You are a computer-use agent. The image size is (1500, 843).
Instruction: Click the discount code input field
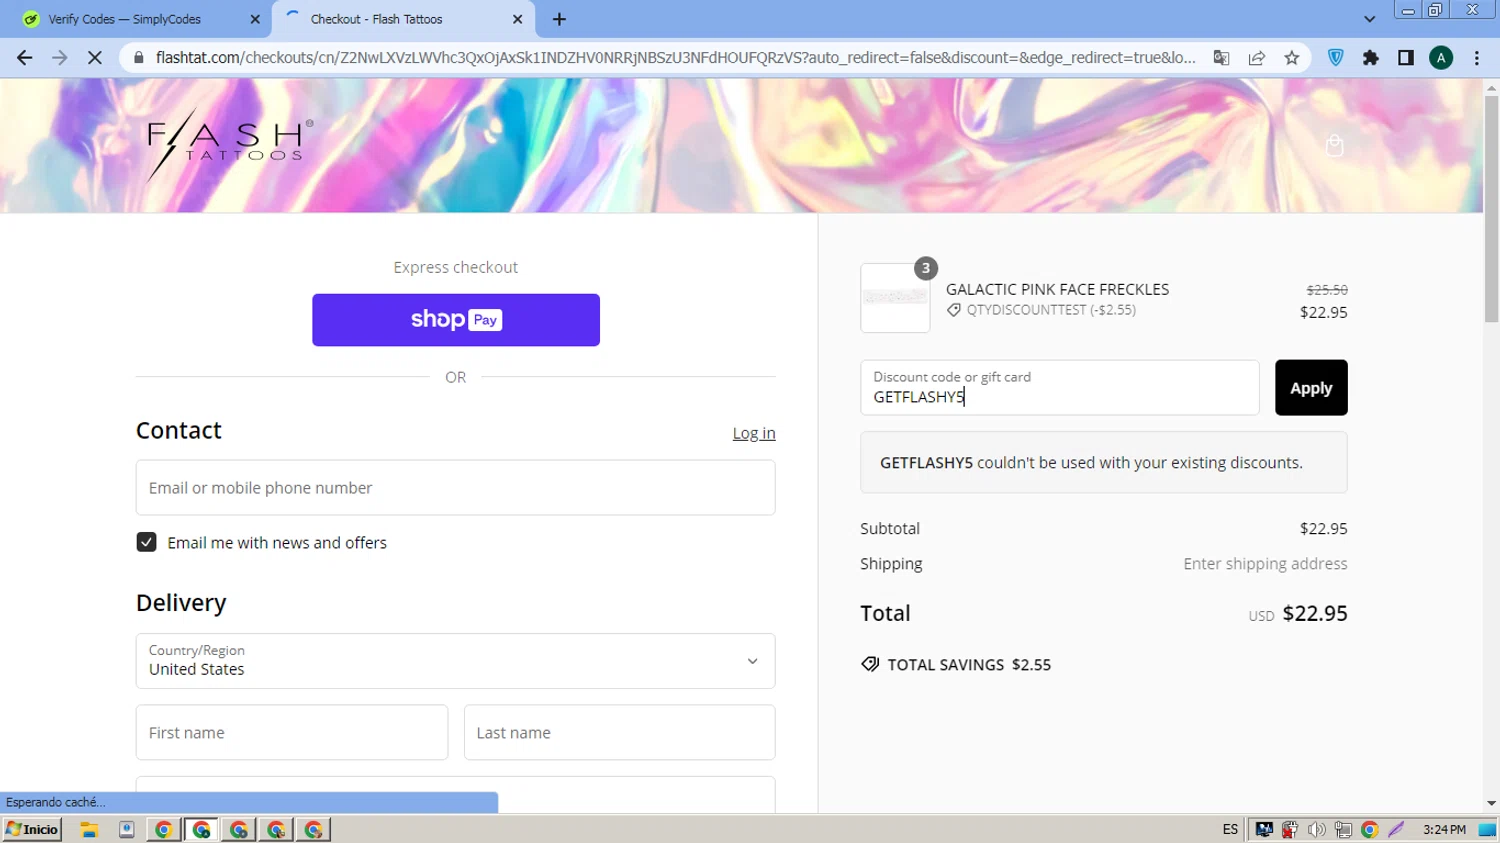click(1059, 388)
